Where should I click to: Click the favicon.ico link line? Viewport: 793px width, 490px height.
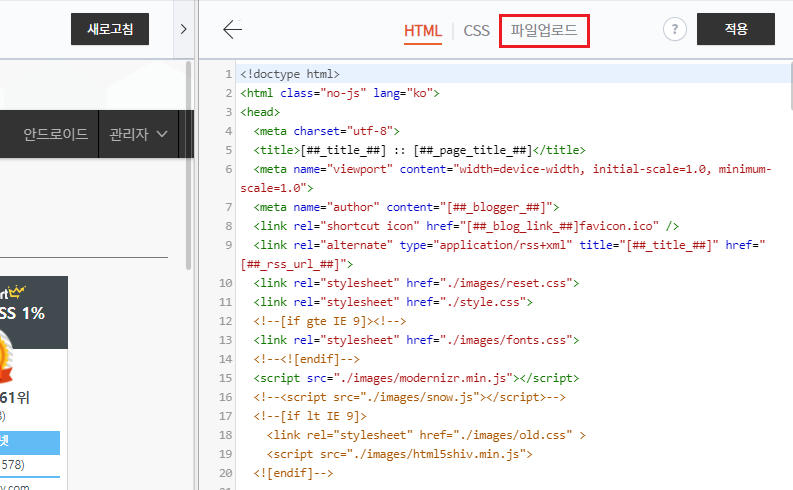click(x=466, y=226)
